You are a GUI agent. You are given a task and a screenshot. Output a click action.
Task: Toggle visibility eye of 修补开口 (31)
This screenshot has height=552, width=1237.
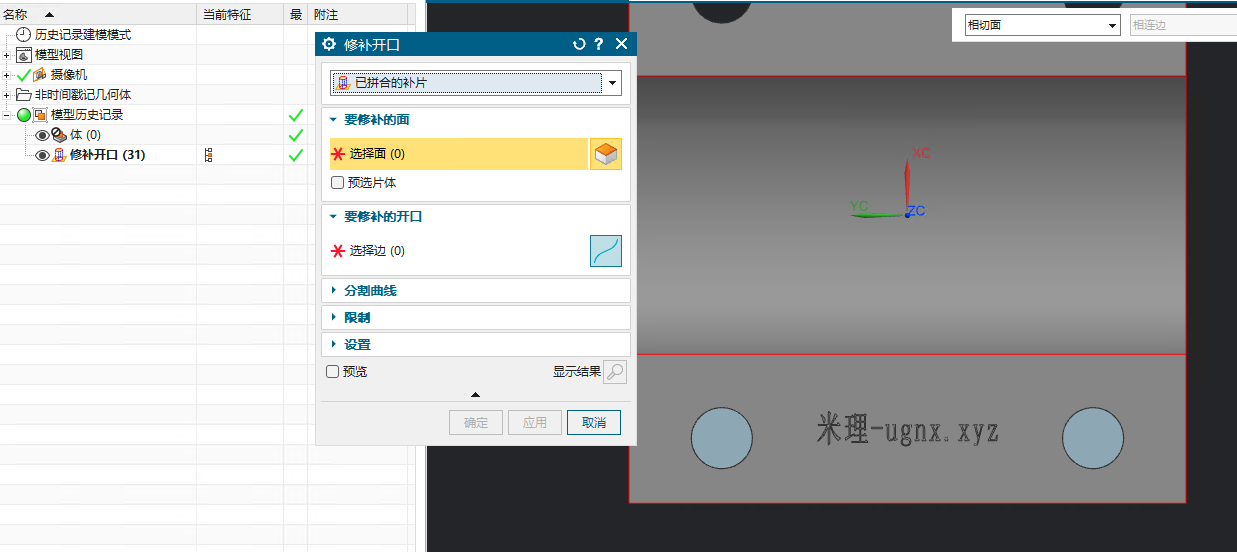[42, 155]
